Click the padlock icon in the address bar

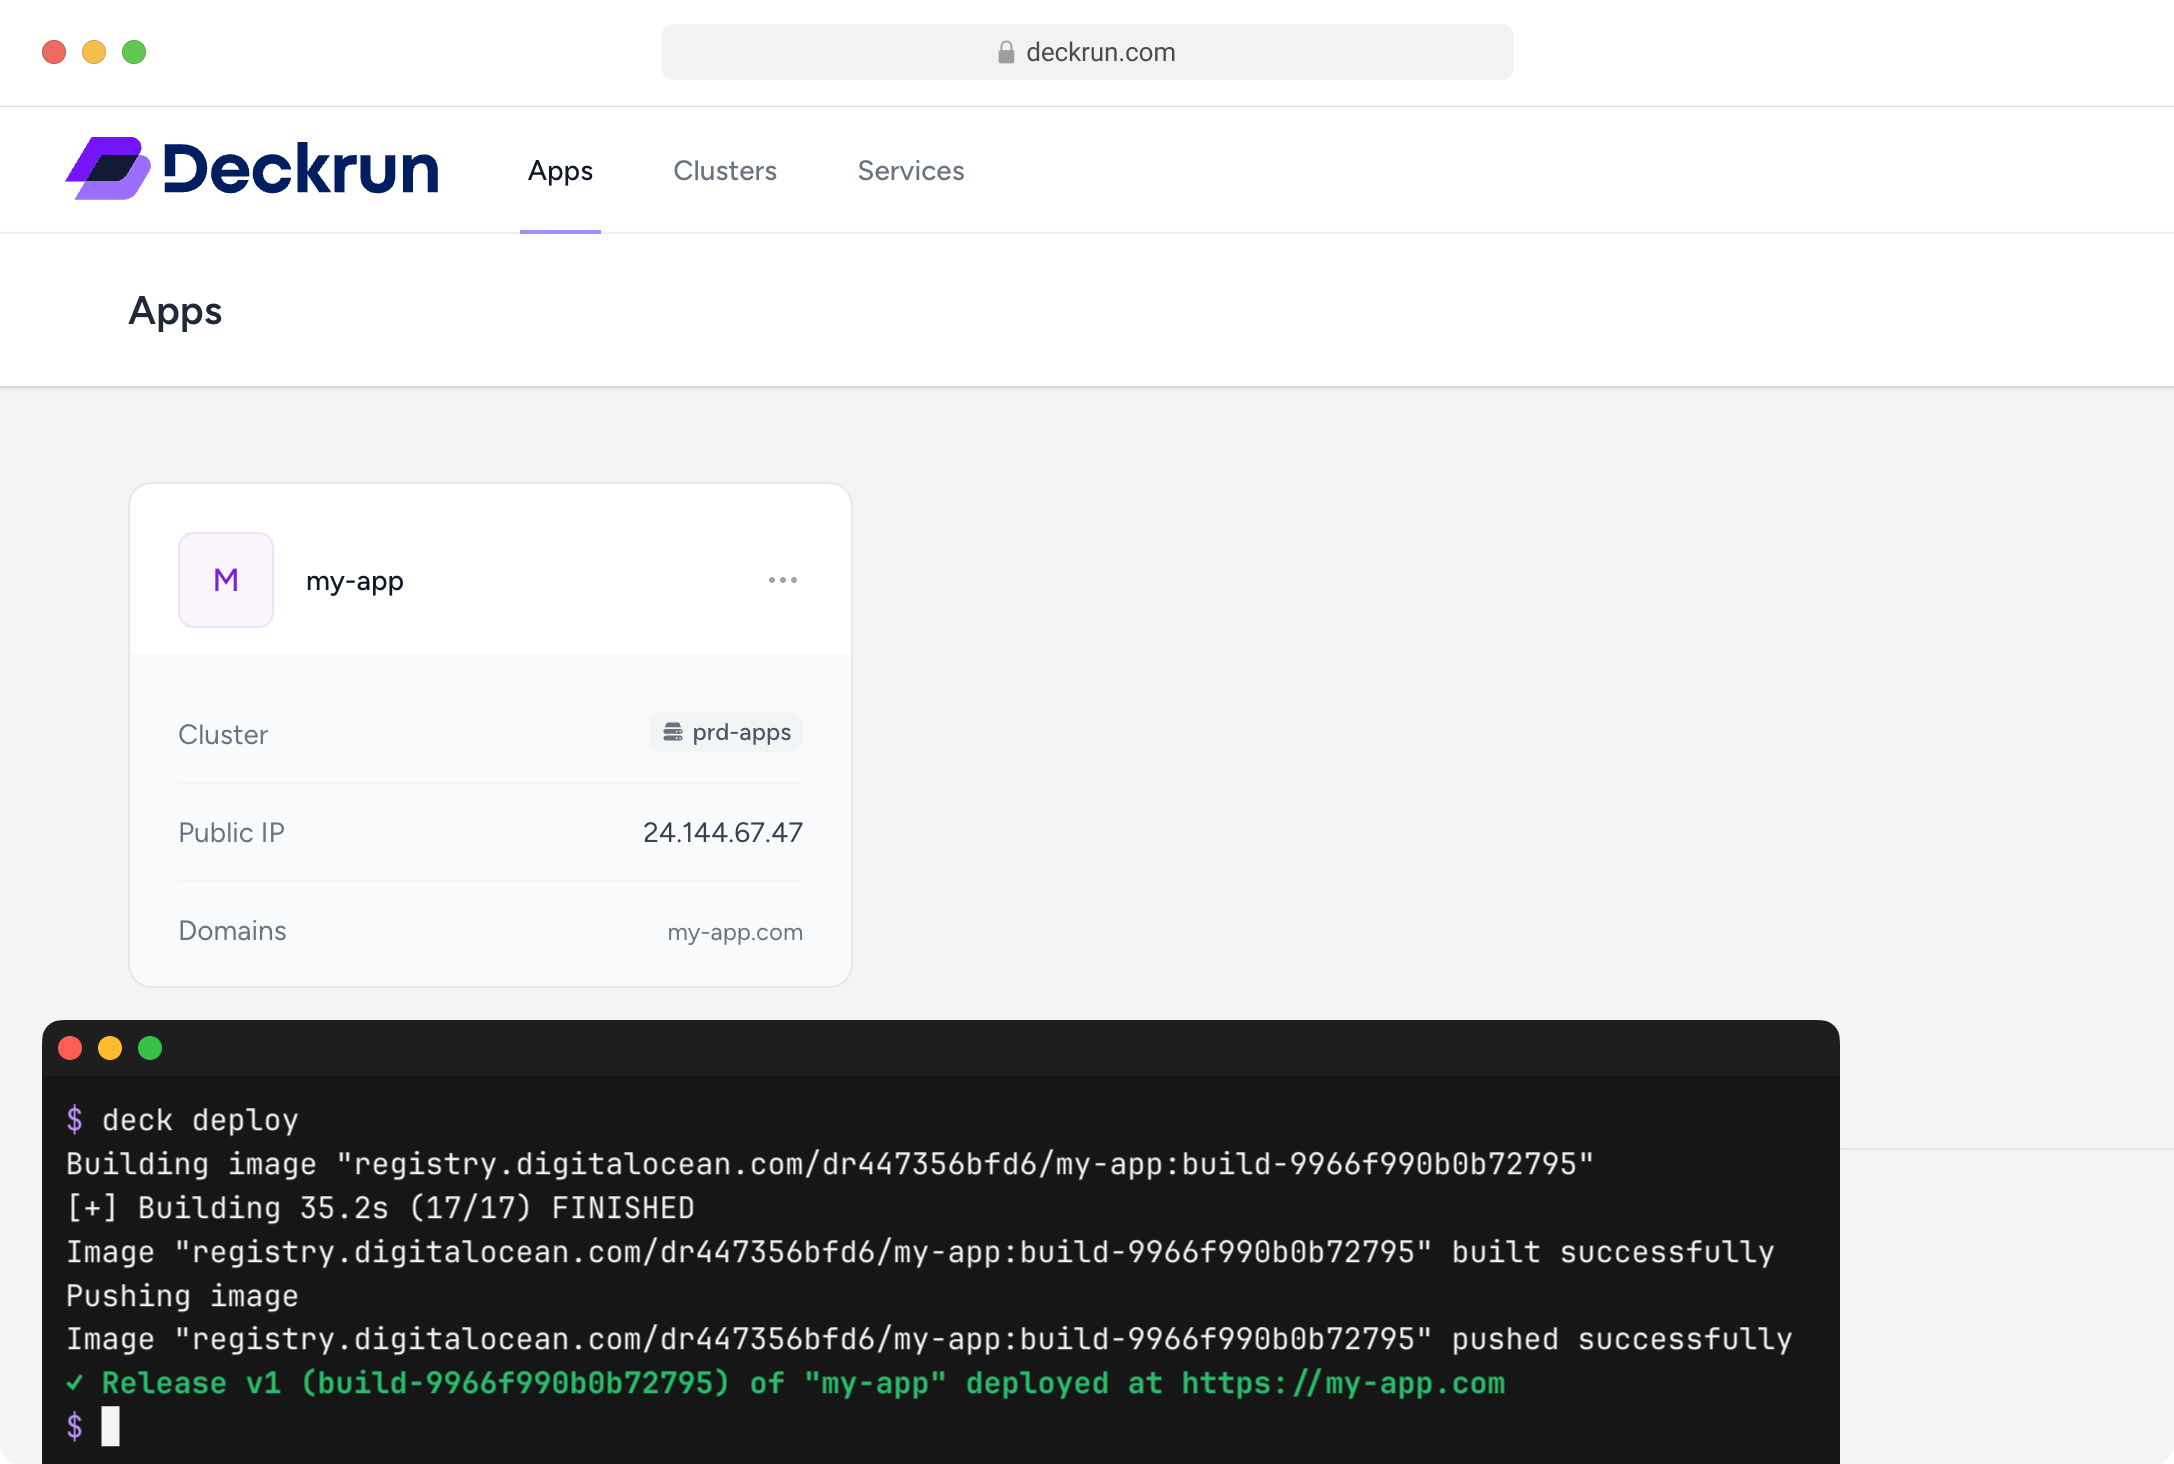pyautogui.click(x=1004, y=52)
